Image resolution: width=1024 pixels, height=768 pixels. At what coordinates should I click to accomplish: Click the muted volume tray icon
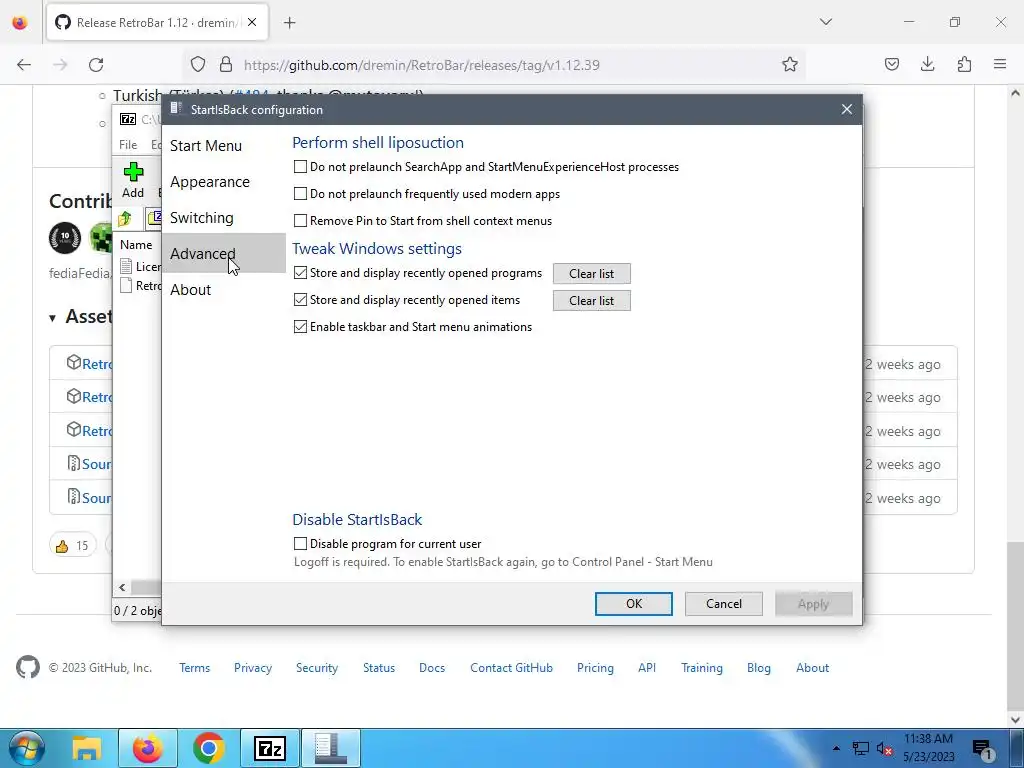click(885, 749)
